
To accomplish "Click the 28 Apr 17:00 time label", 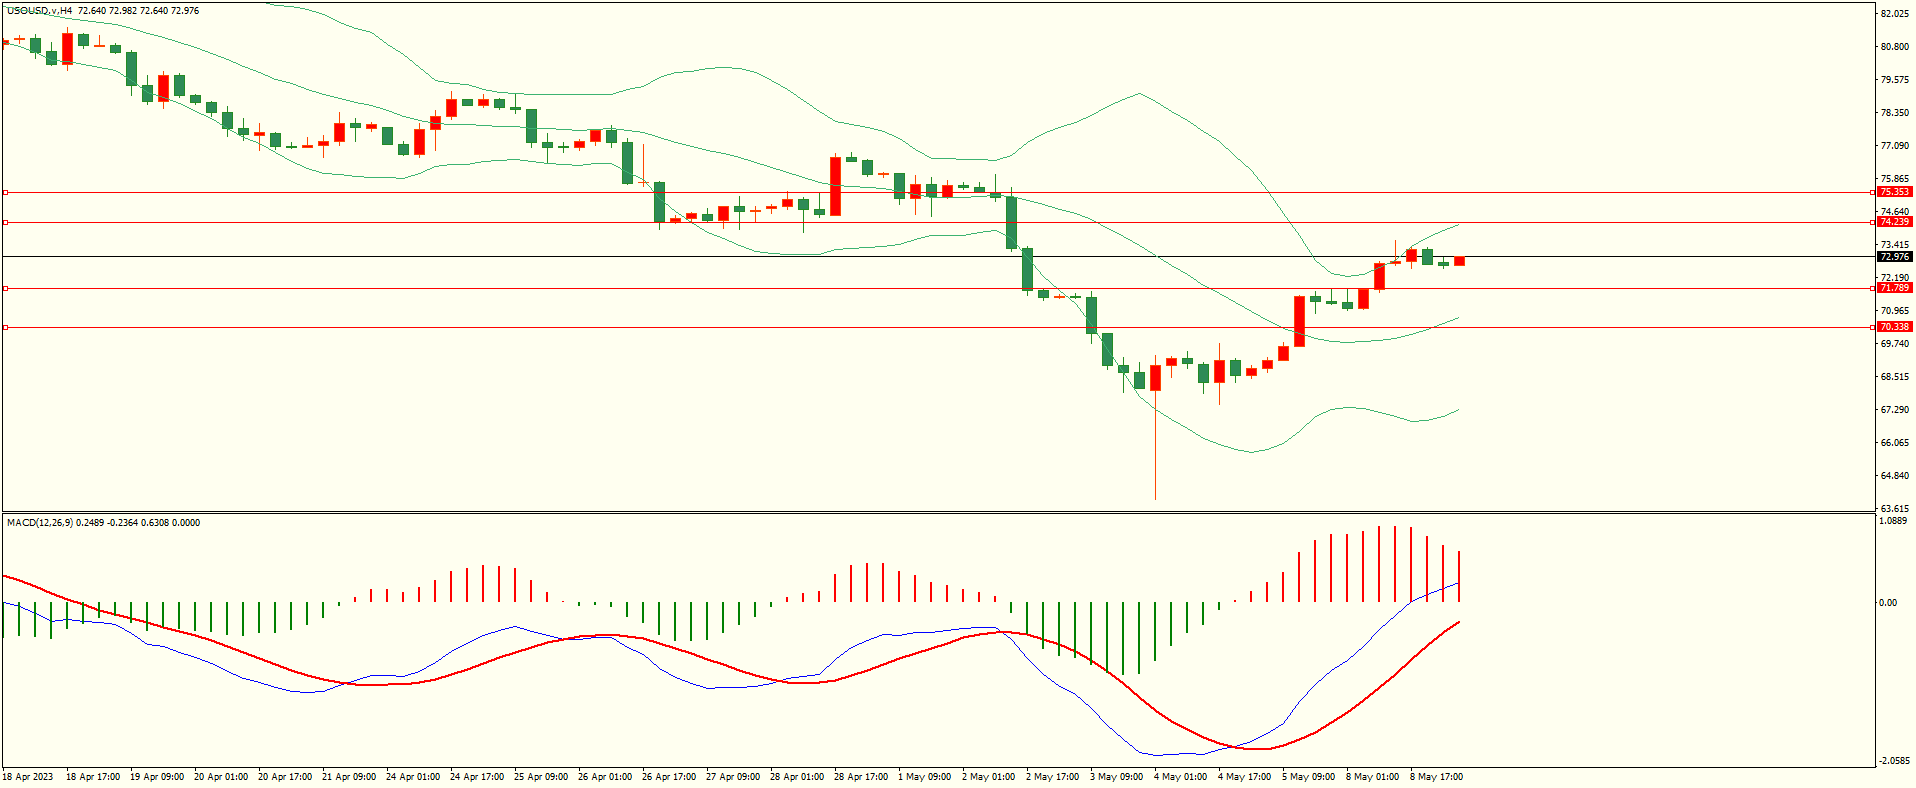I will pos(861,777).
